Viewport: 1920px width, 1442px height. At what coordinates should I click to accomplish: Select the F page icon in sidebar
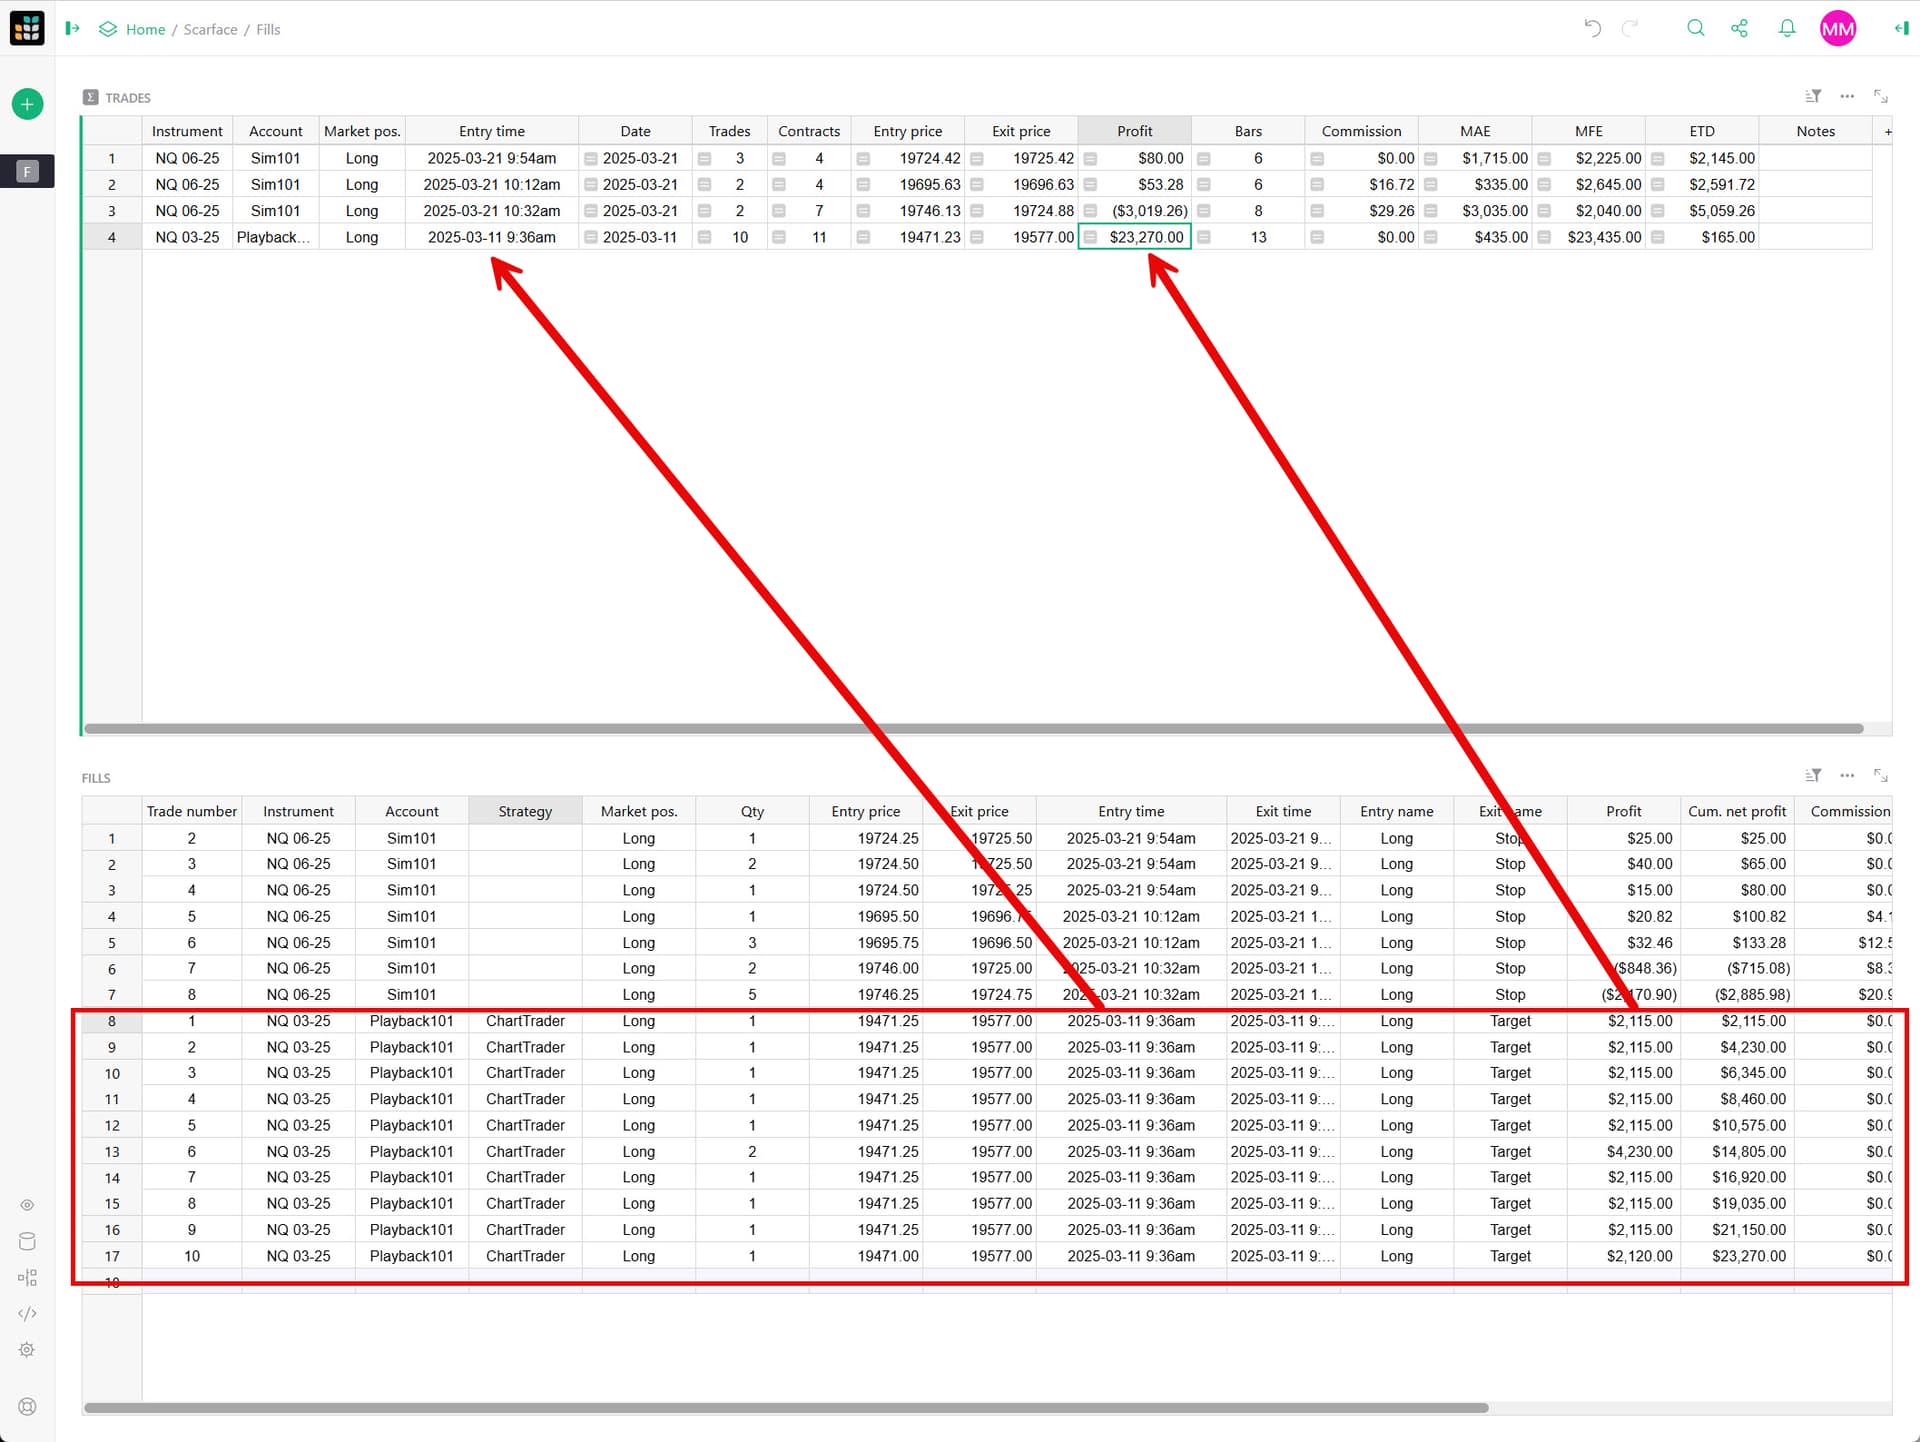coord(27,172)
